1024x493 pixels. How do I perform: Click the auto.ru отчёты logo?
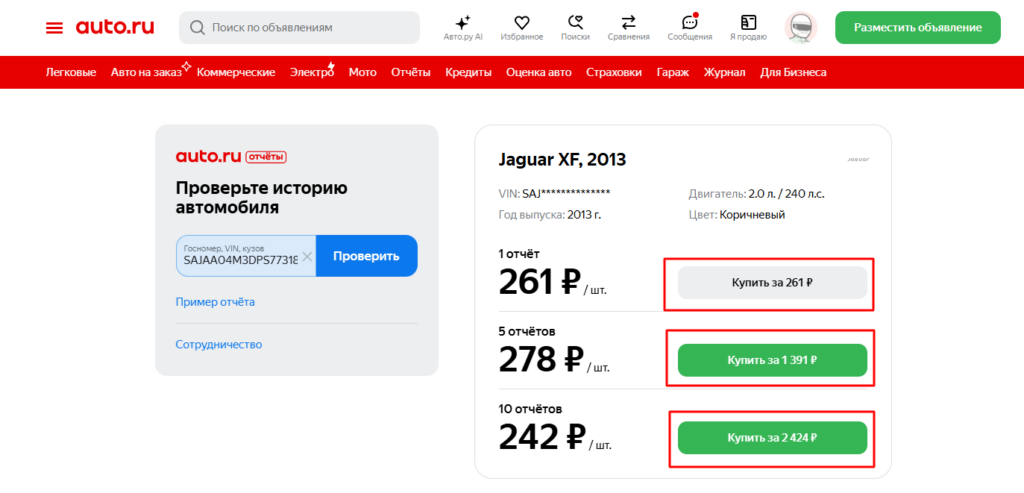point(232,157)
